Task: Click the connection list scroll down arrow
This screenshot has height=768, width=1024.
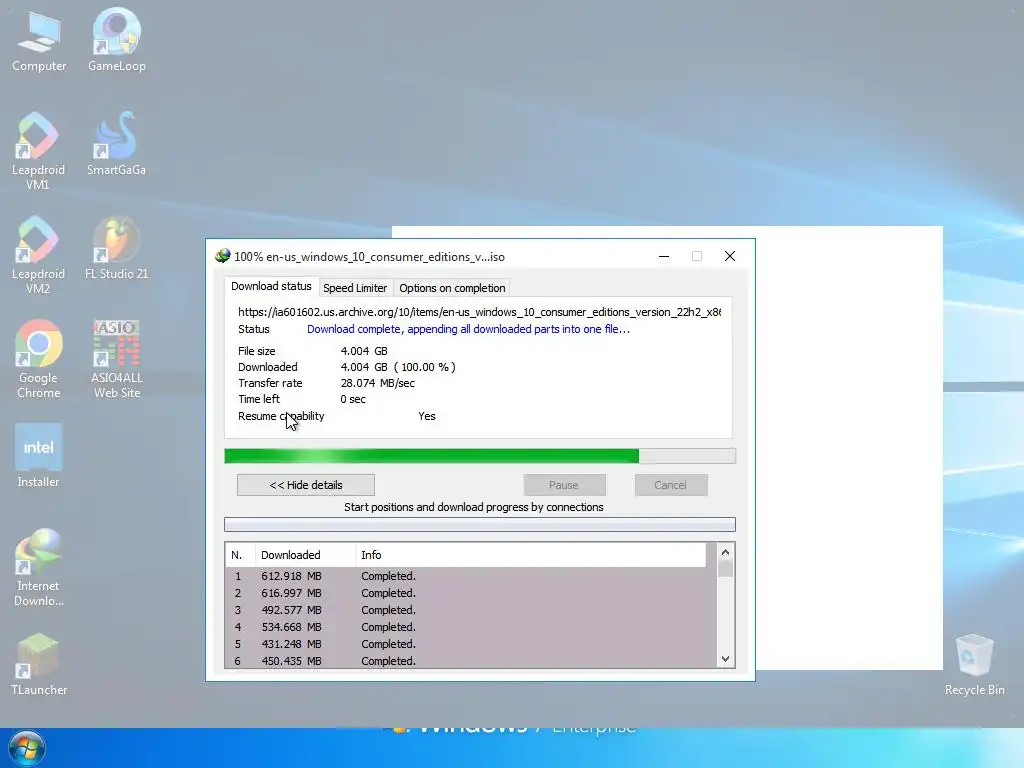Action: tap(725, 659)
